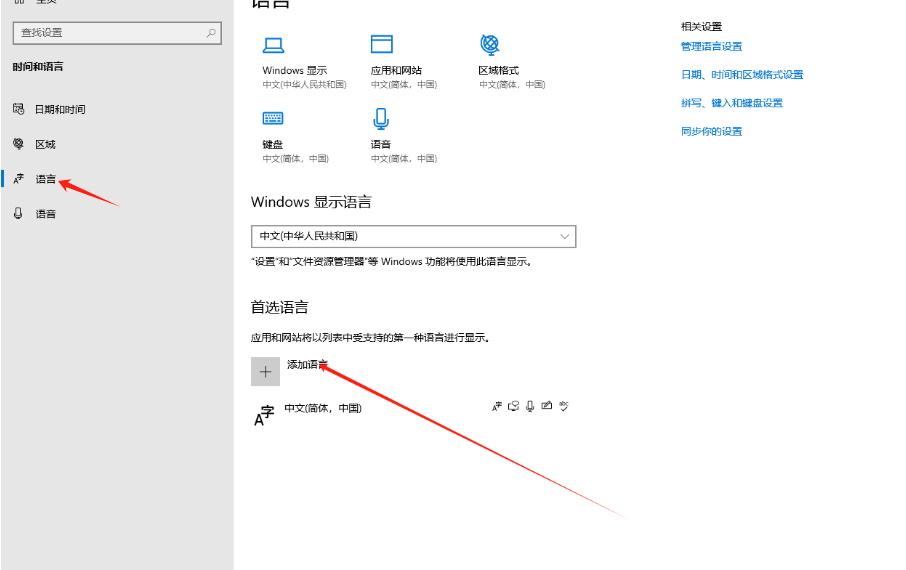Open 日期、时间和区域格式设置 link
This screenshot has width=906, height=570.
742,75
